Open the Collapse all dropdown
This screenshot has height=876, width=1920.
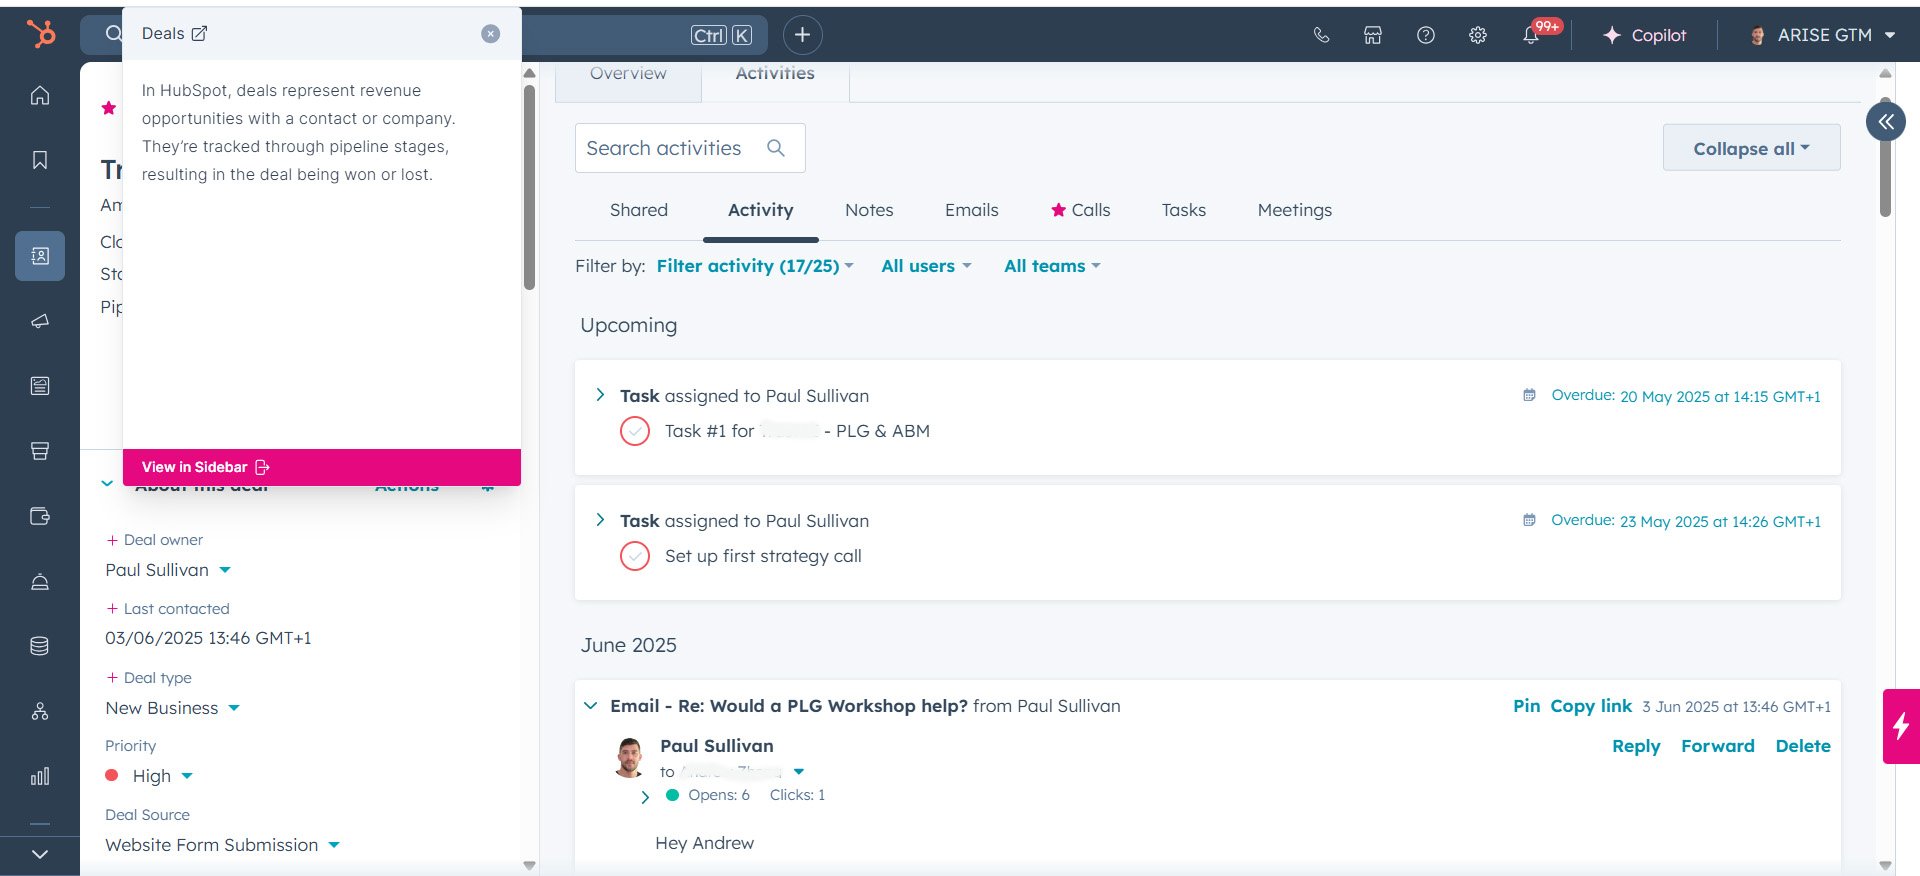pyautogui.click(x=1751, y=148)
